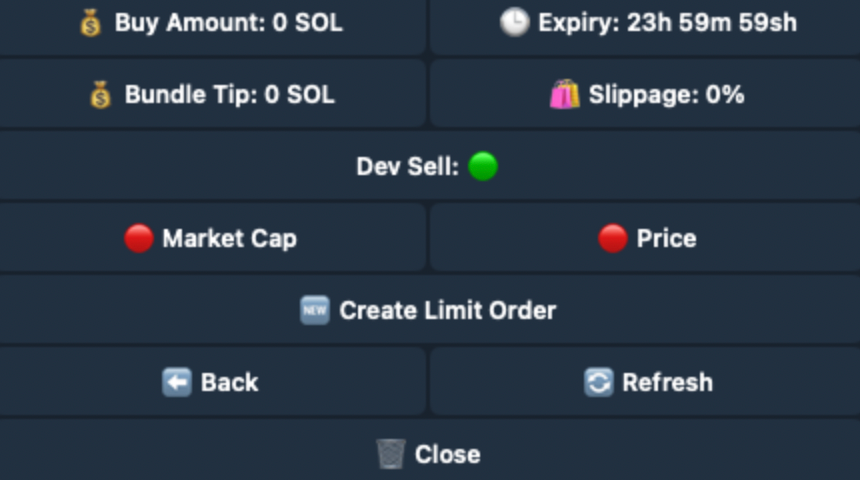Enable the red Price toggle

(612, 238)
